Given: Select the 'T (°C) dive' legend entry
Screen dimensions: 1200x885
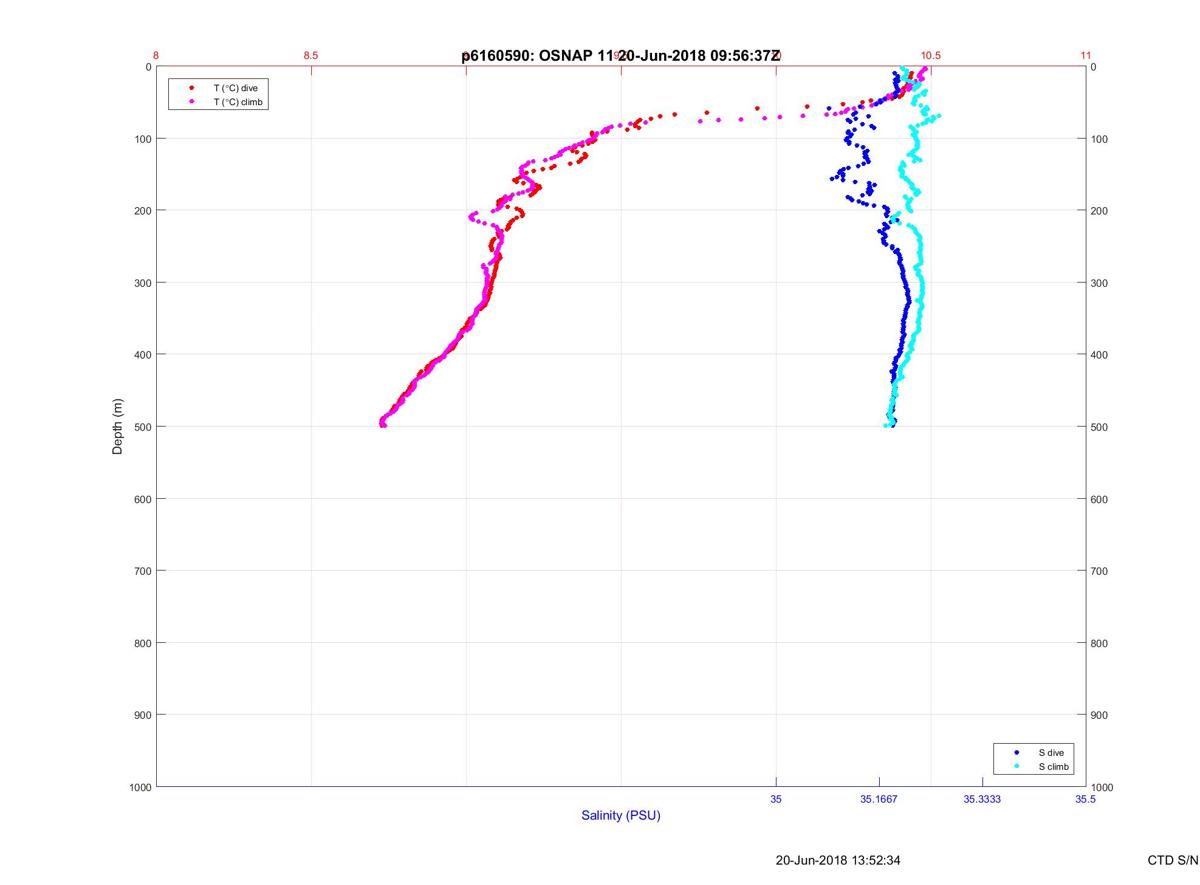Looking at the screenshot, I should tap(235, 88).
